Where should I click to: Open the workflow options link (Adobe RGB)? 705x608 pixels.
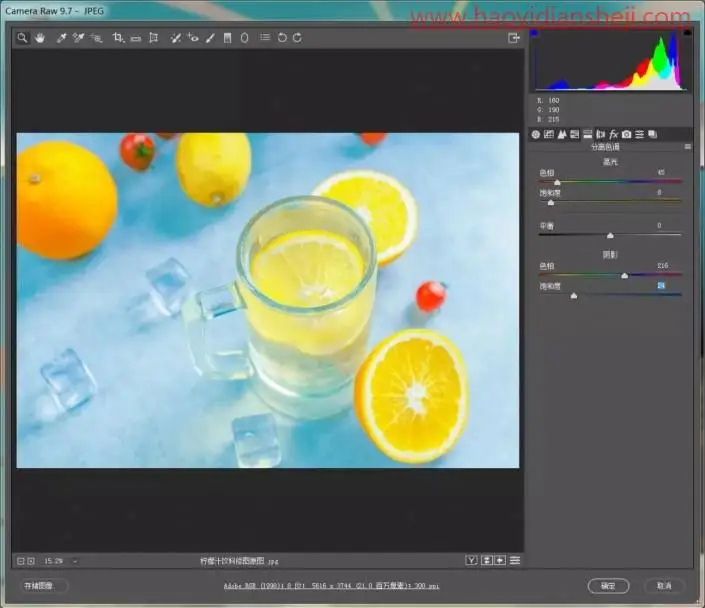pos(331,586)
